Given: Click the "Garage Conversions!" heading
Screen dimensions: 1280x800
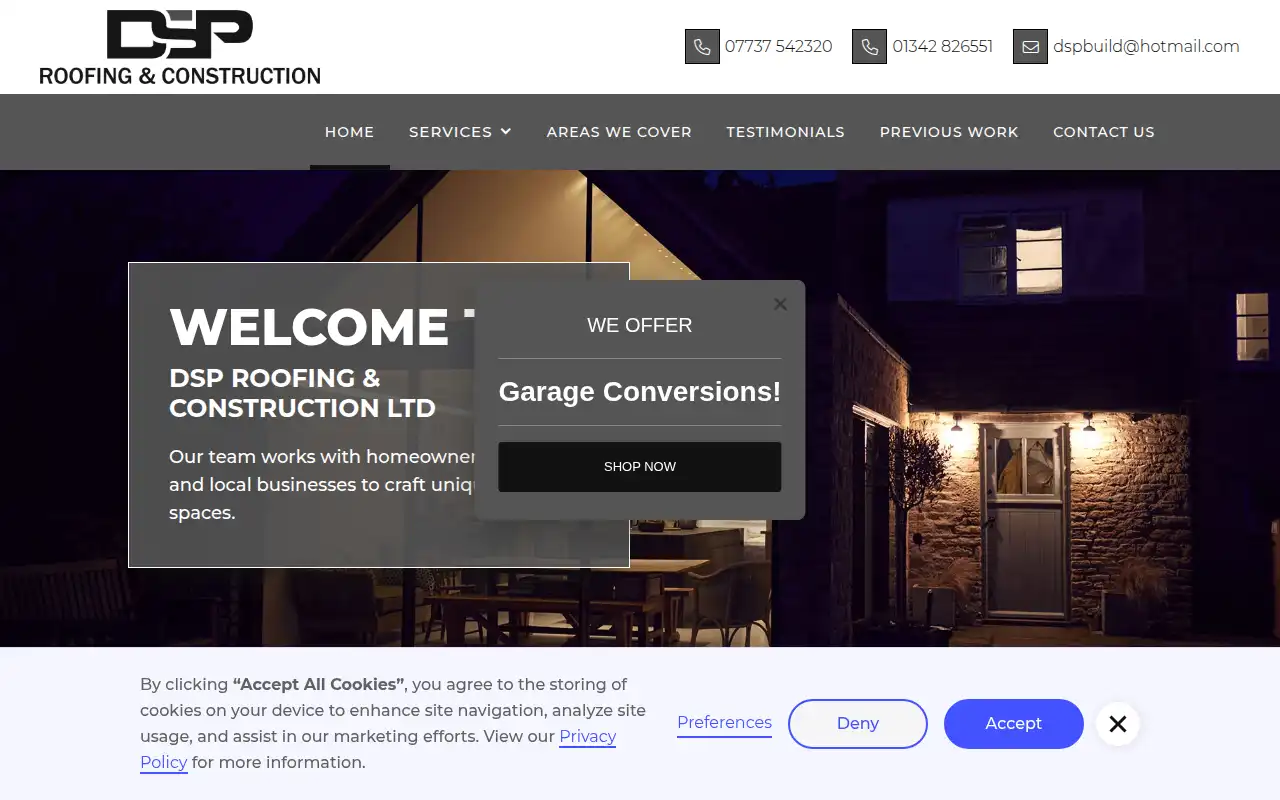Looking at the screenshot, I should (640, 392).
